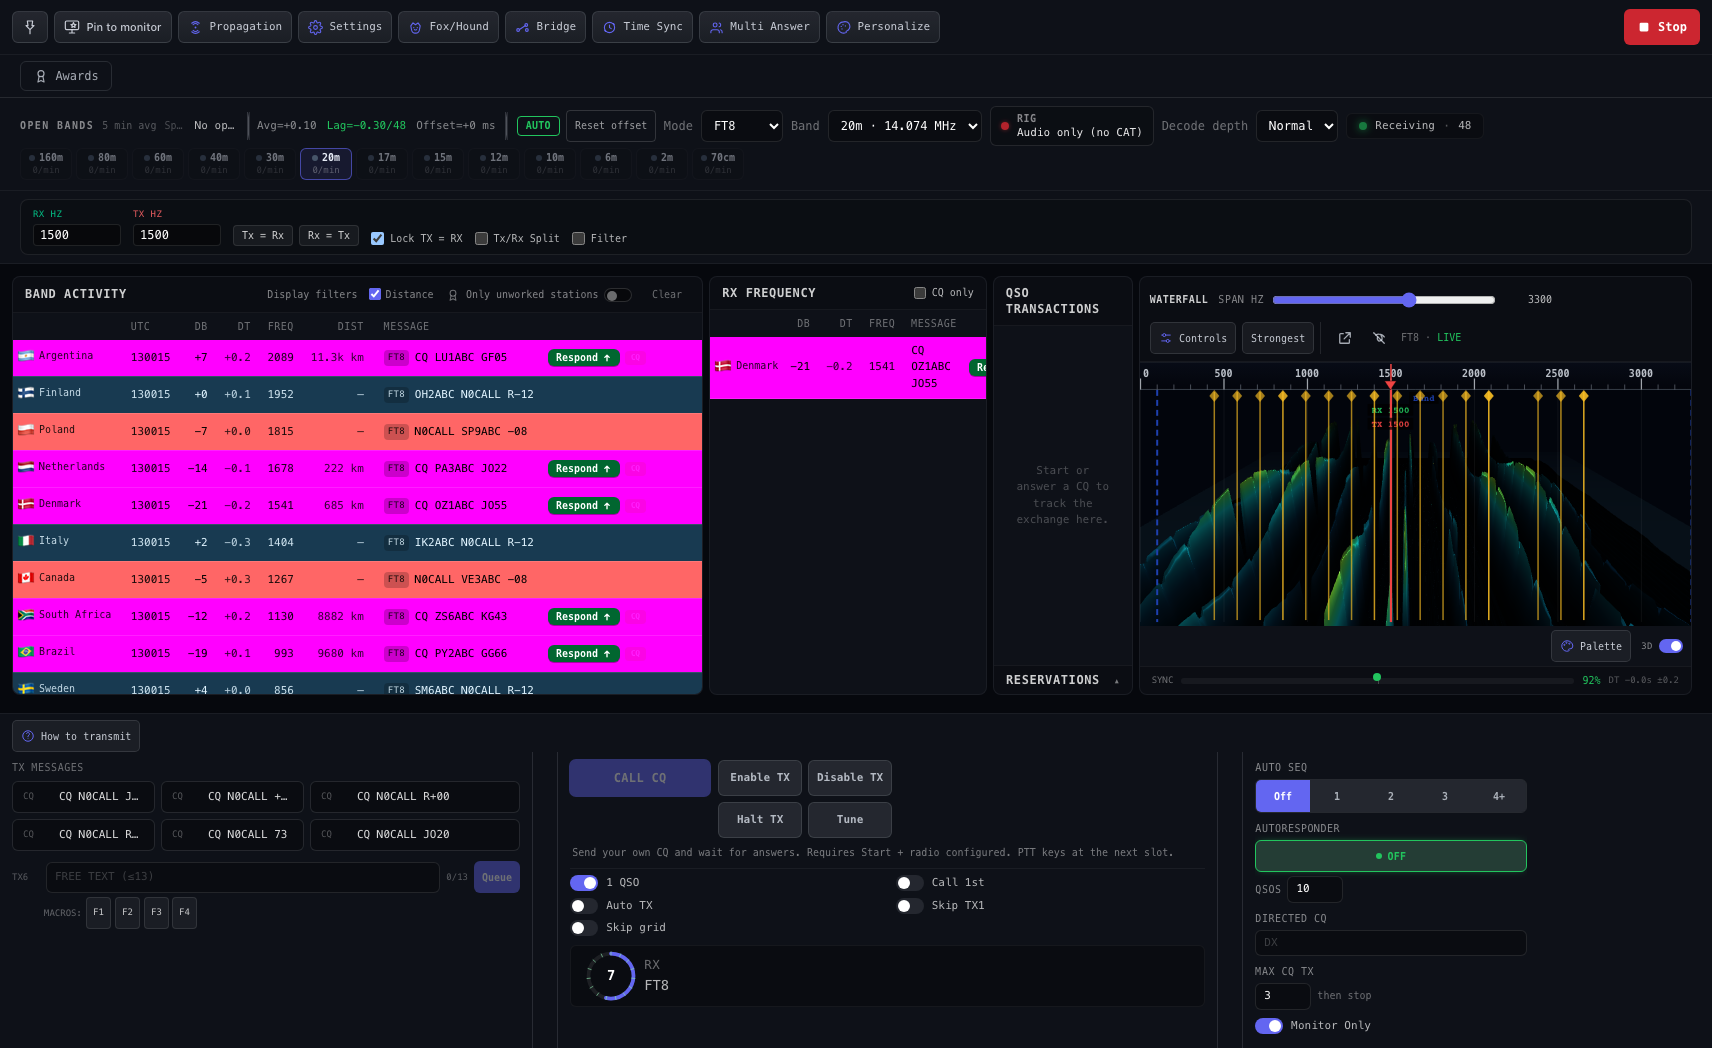Click the red Stop button
Image resolution: width=1712 pixels, height=1048 pixels.
click(1661, 27)
